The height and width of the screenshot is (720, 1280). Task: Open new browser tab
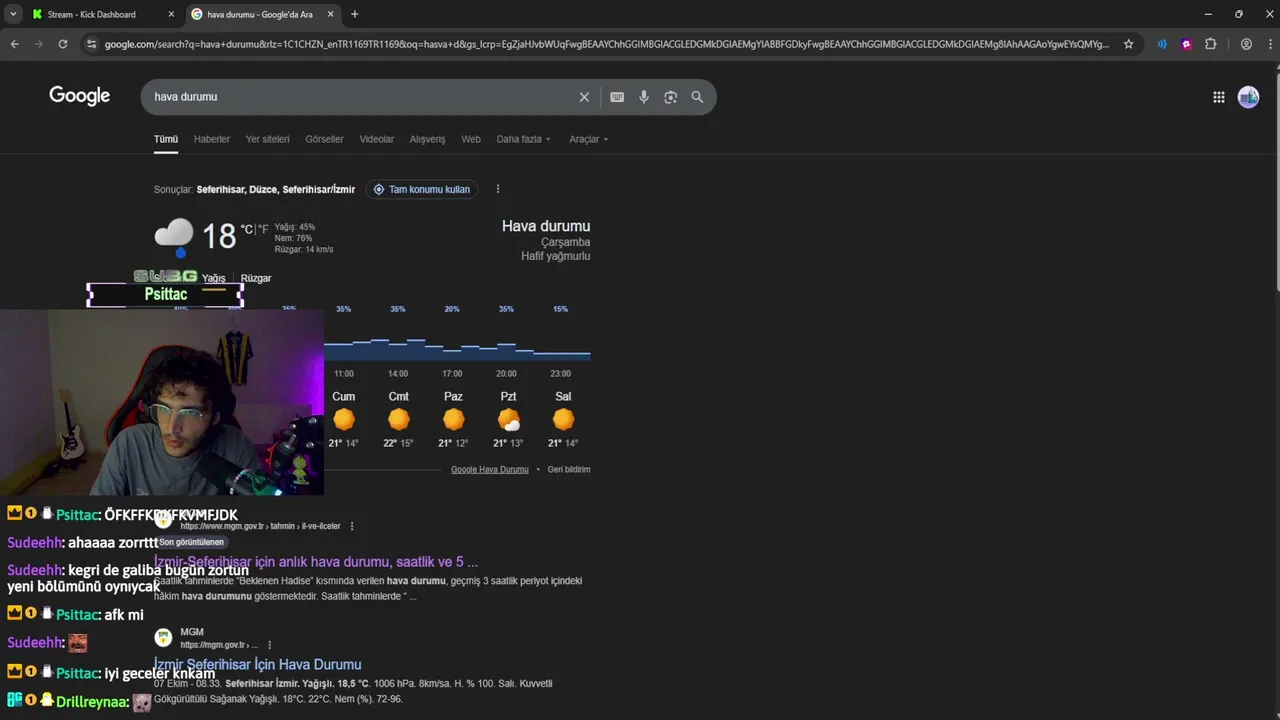point(354,14)
